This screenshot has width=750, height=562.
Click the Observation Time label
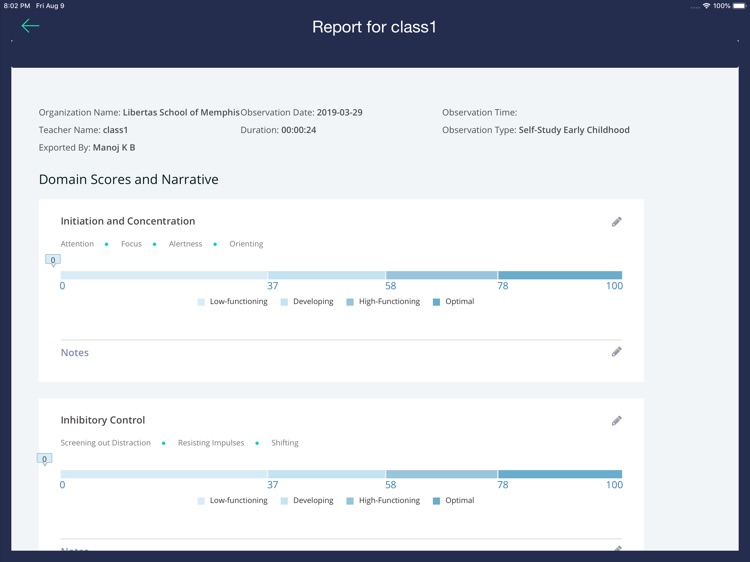point(479,112)
